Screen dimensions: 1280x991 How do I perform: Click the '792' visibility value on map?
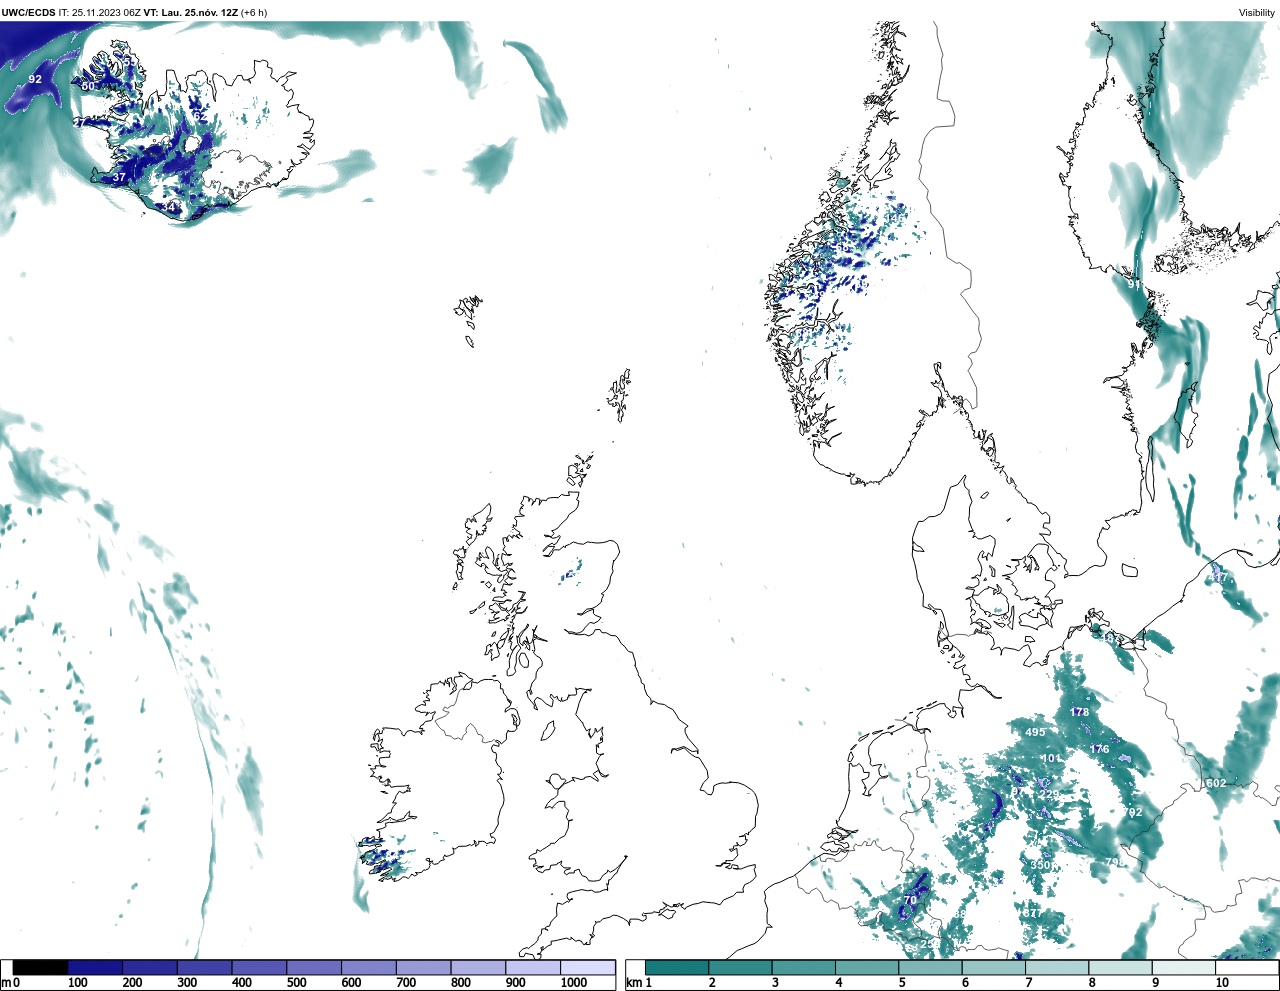1132,812
